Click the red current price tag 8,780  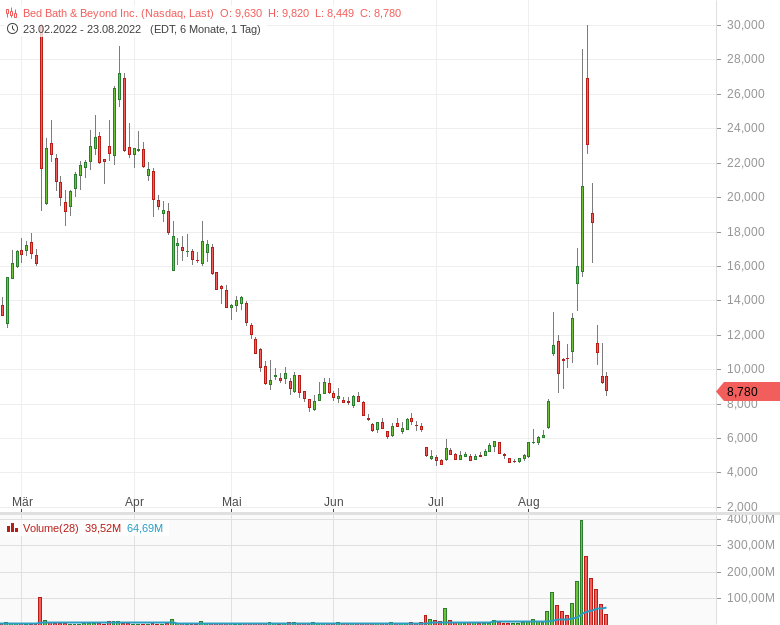pos(748,392)
